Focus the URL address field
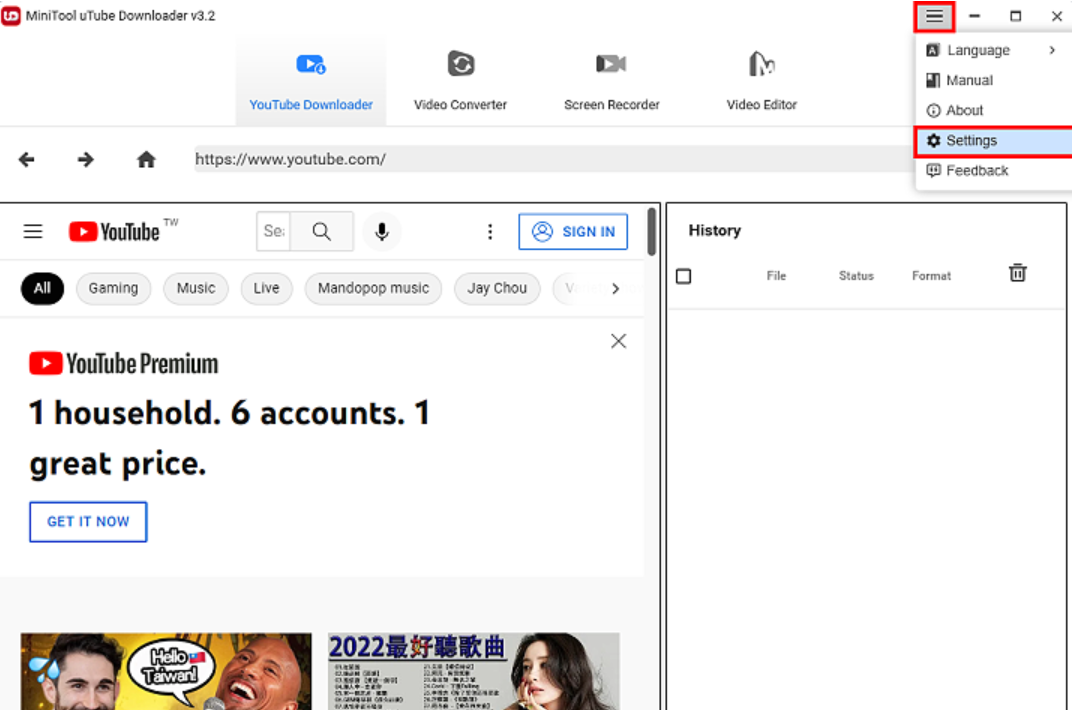Viewport: 1072px width, 710px height. [554, 159]
